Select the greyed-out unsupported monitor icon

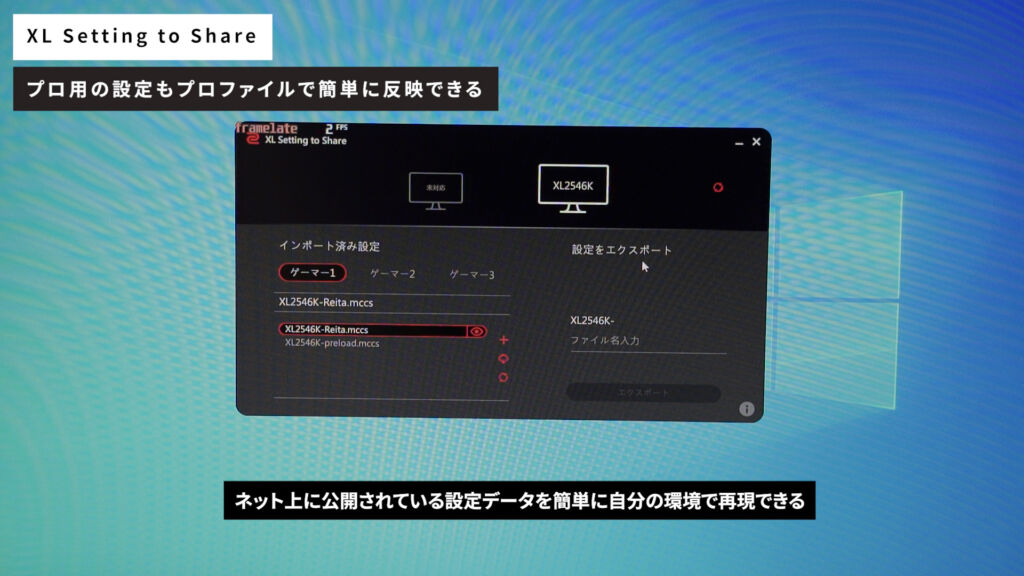pos(436,191)
